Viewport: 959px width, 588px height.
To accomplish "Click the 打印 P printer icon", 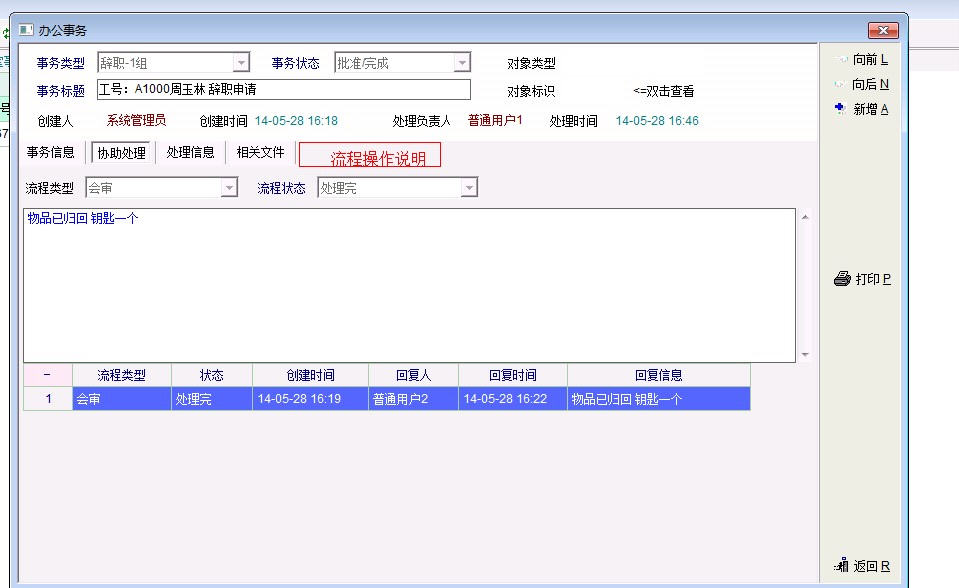I will pos(842,279).
